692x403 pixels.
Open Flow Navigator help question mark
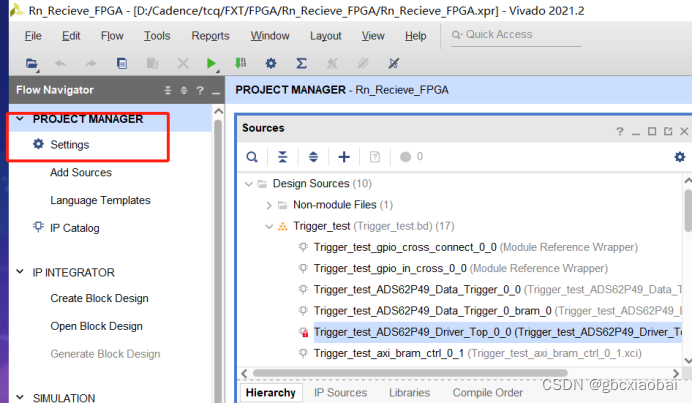click(x=200, y=90)
